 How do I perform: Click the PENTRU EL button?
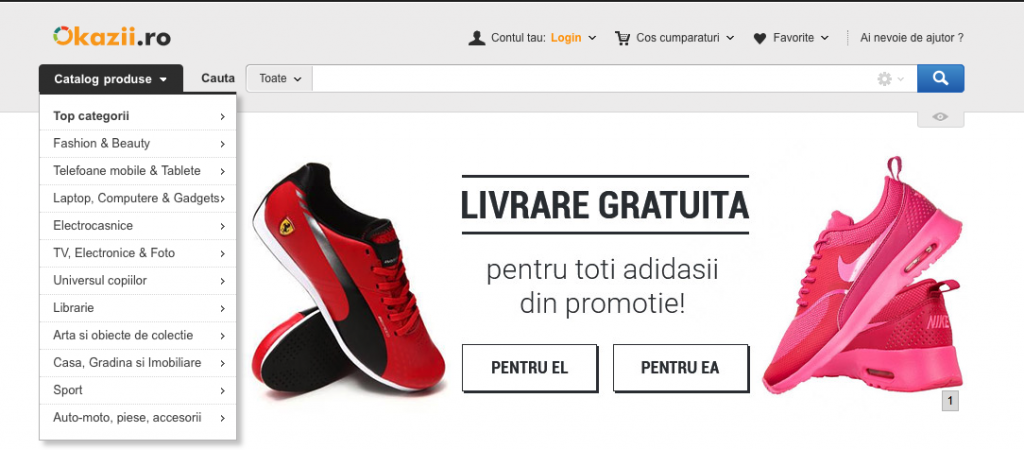[x=530, y=368]
